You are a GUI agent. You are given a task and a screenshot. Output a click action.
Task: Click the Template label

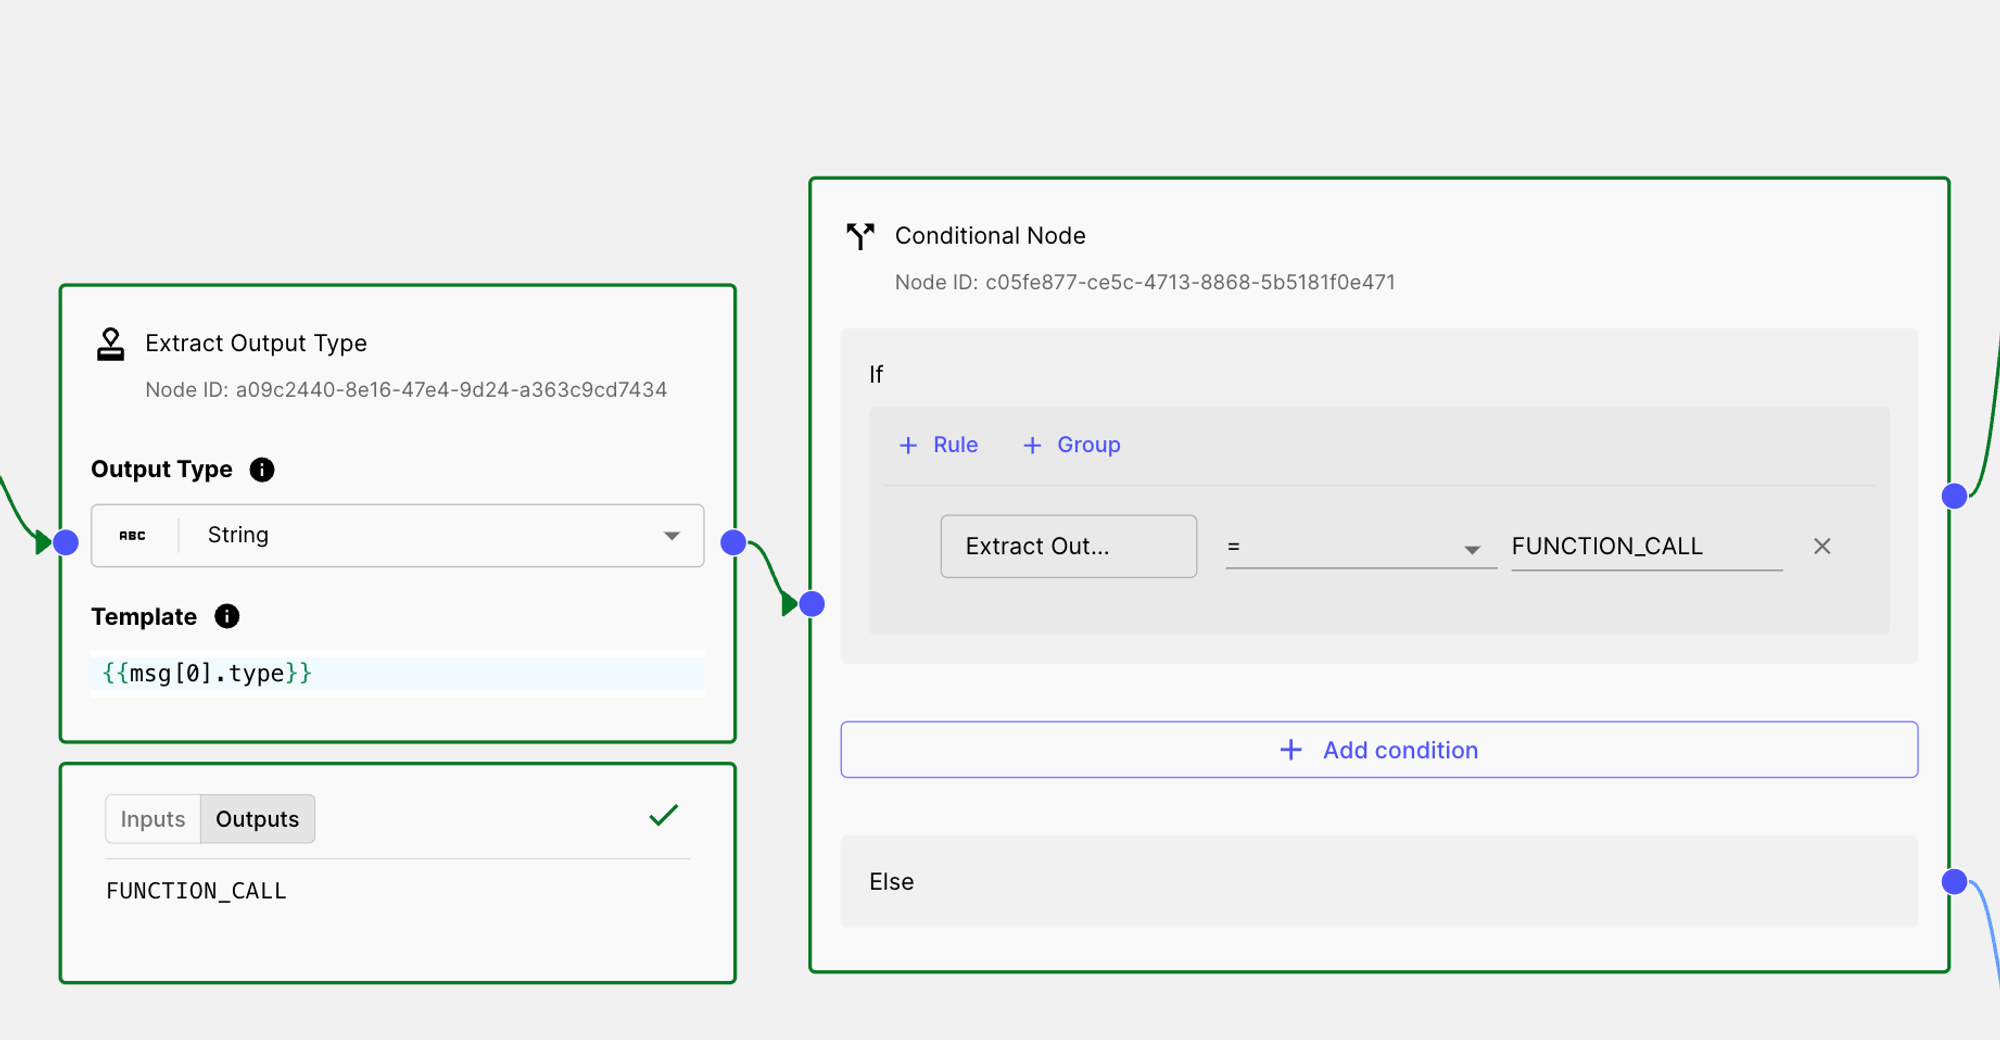point(144,617)
